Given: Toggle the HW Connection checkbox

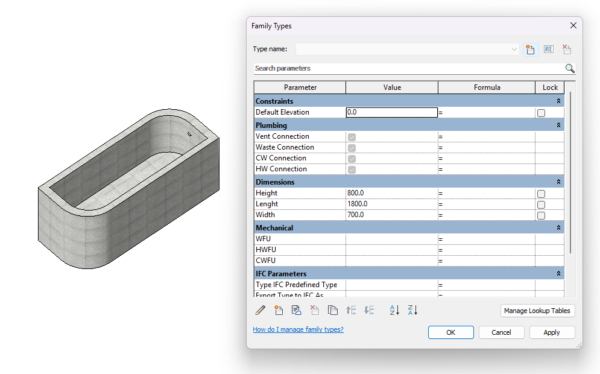Looking at the screenshot, I should tap(352, 170).
